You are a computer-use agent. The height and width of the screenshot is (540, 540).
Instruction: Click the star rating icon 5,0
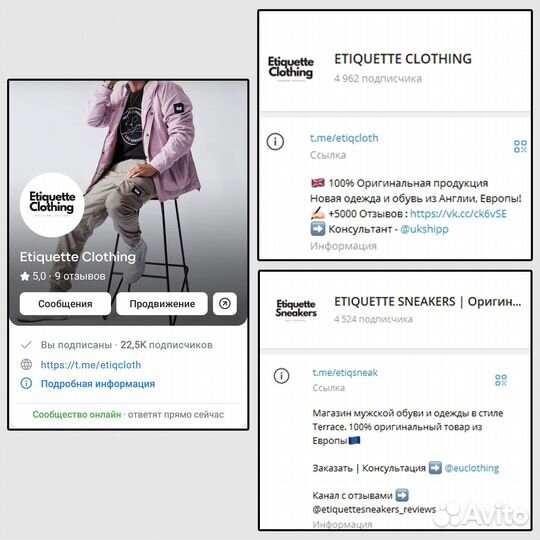pos(25,276)
